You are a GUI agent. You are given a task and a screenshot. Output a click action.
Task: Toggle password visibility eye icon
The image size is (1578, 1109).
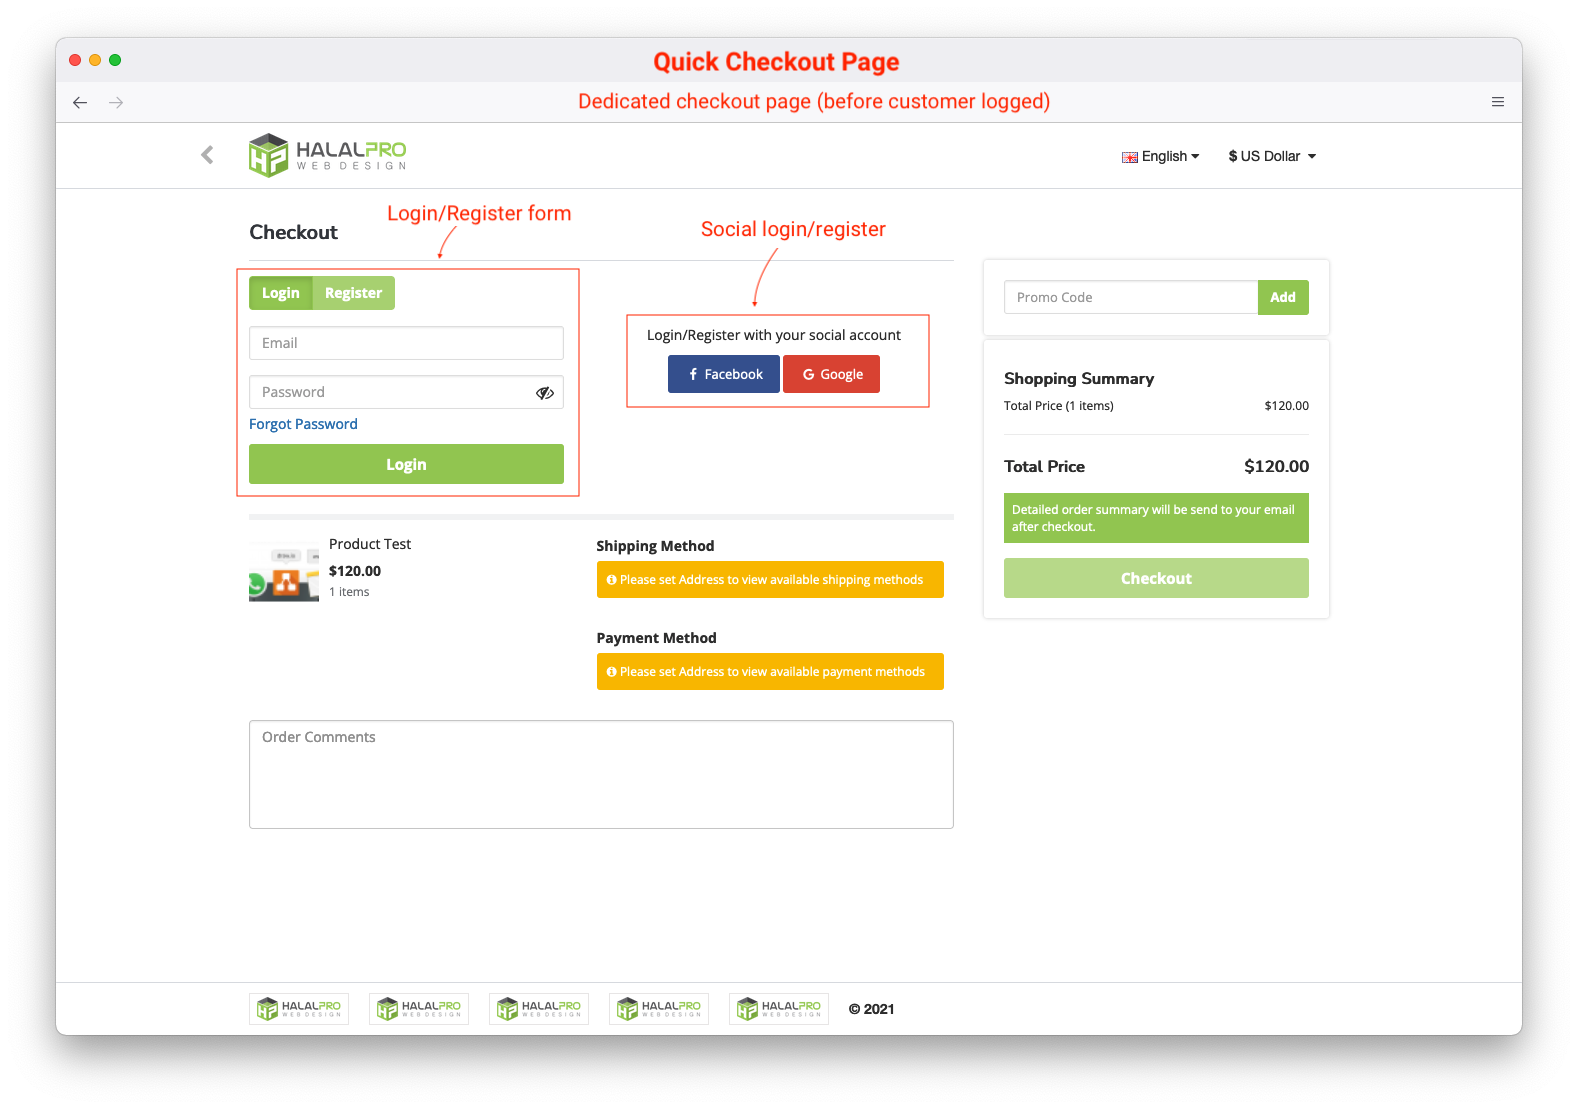[x=545, y=393]
